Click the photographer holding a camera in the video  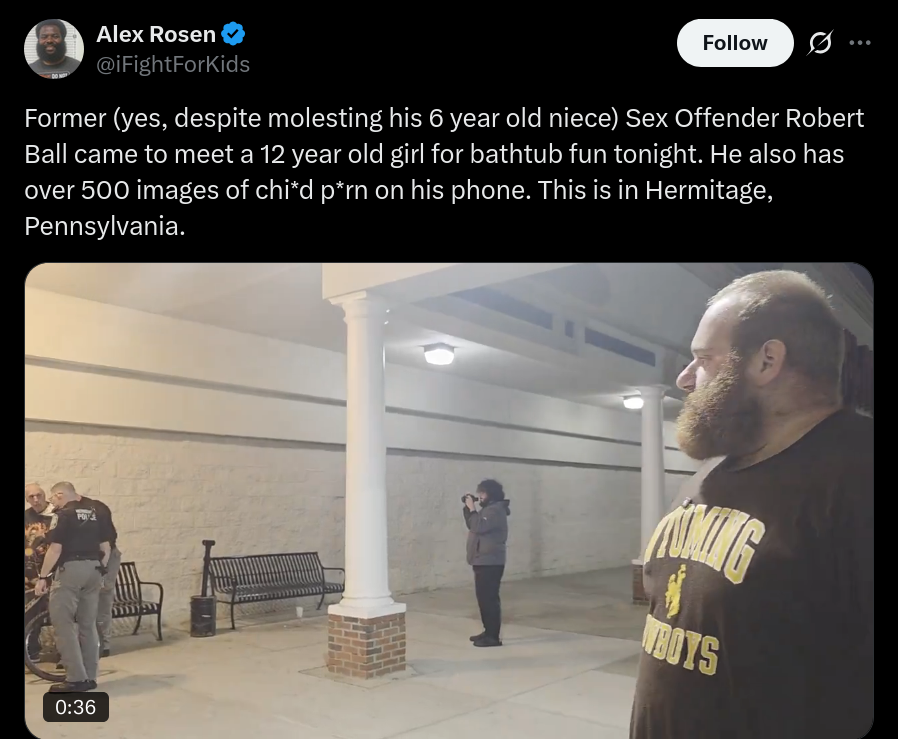[x=486, y=563]
